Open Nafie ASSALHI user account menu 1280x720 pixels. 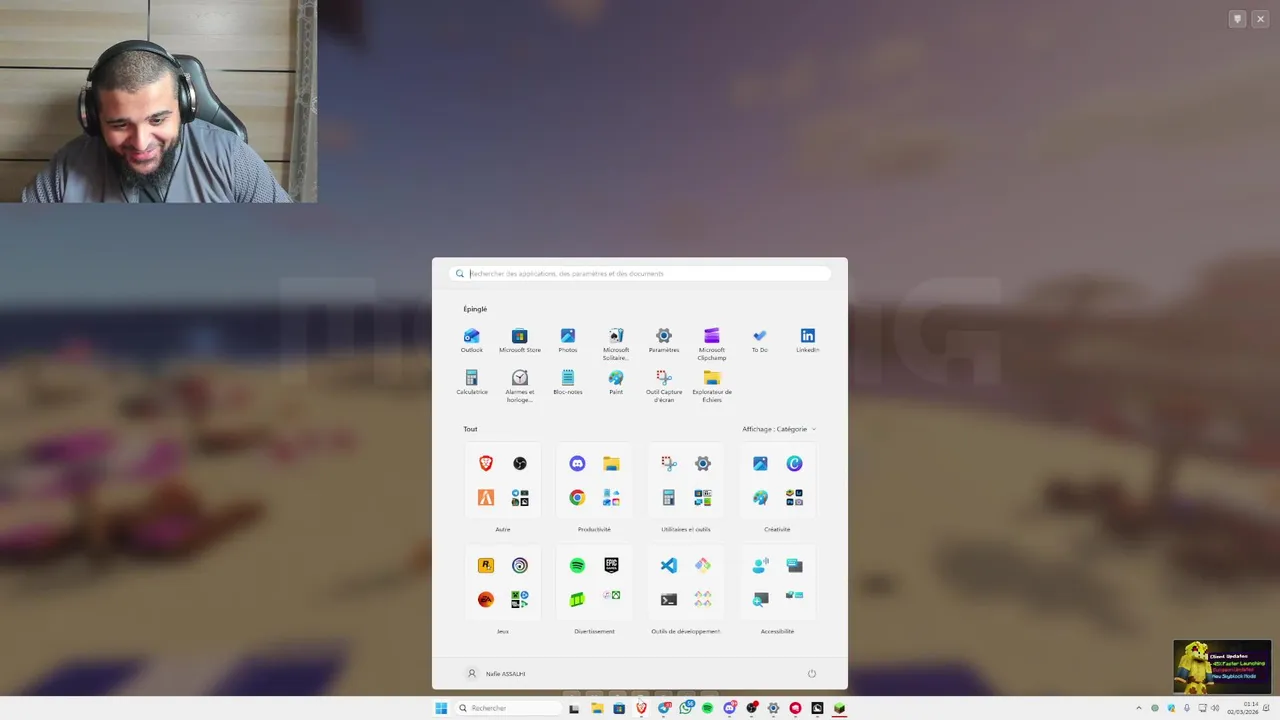pyautogui.click(x=496, y=674)
